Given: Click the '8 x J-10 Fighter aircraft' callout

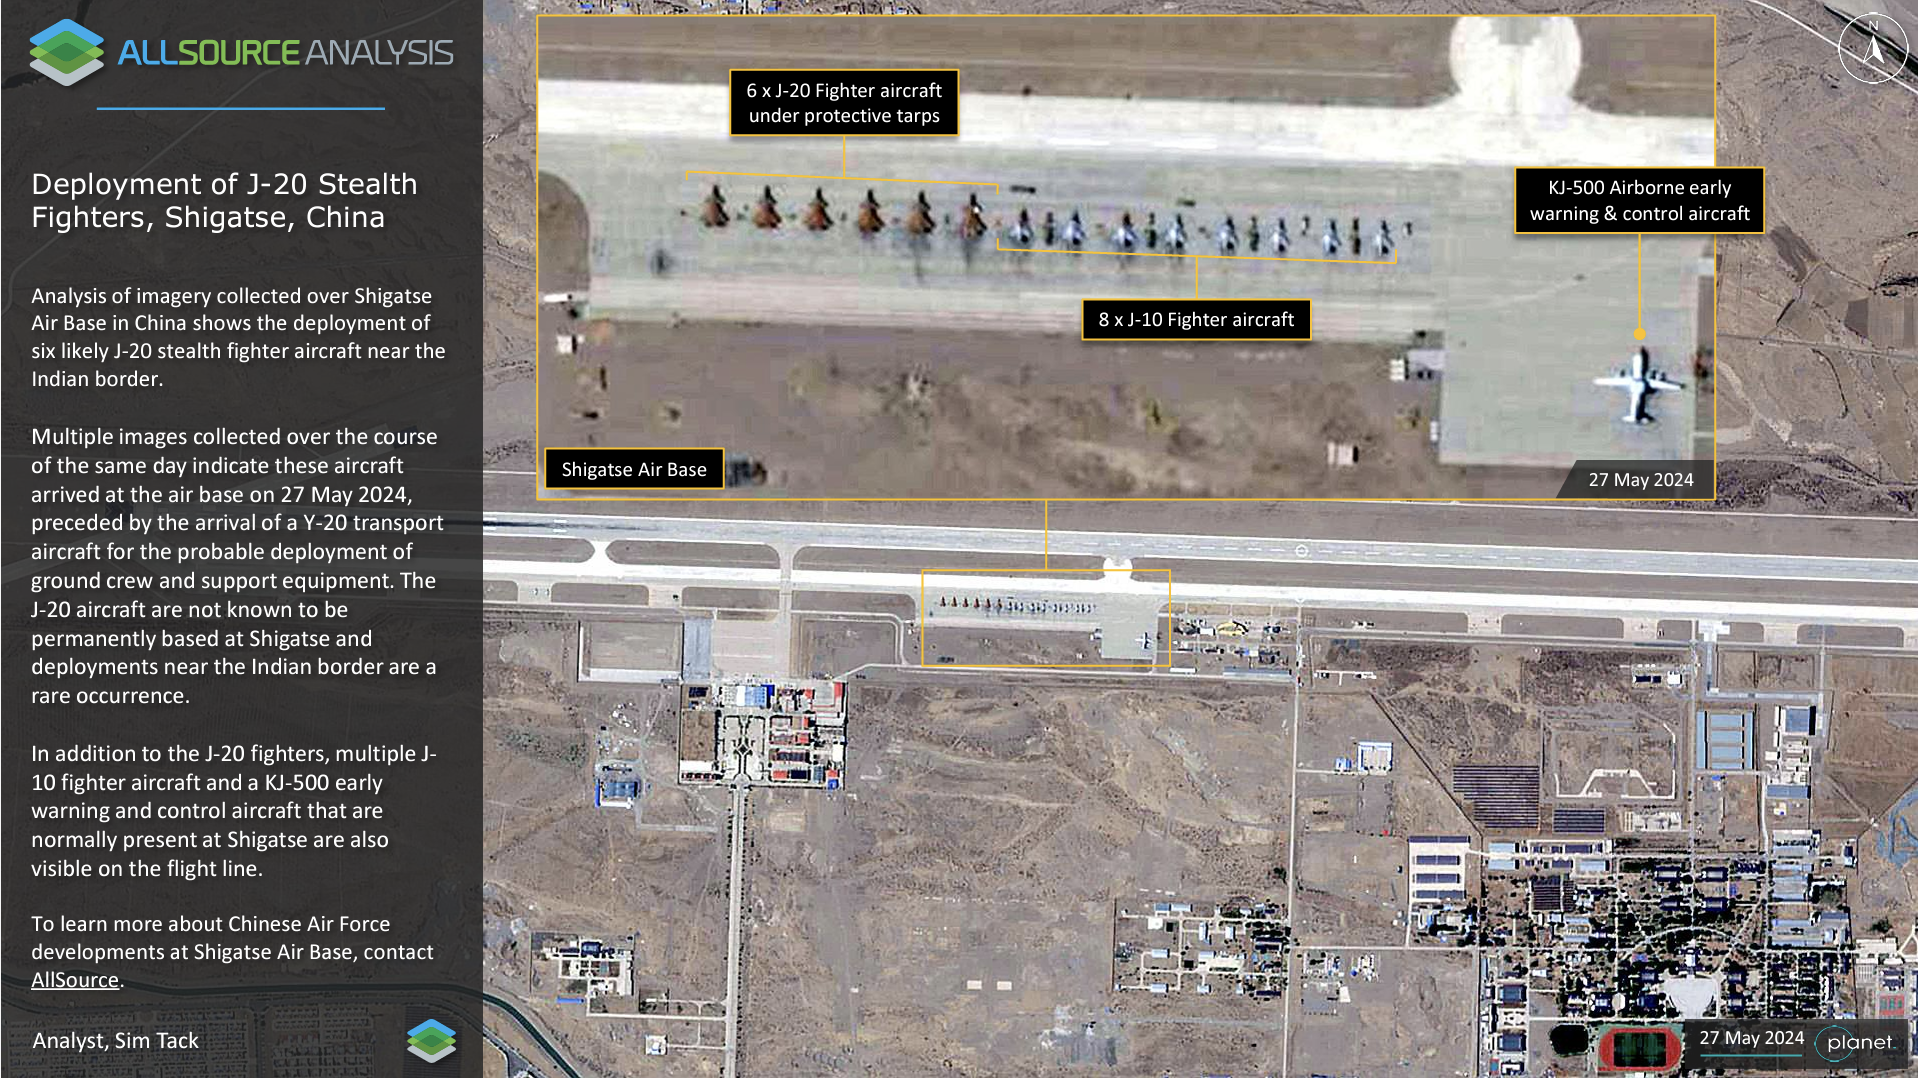Looking at the screenshot, I should (x=1196, y=320).
